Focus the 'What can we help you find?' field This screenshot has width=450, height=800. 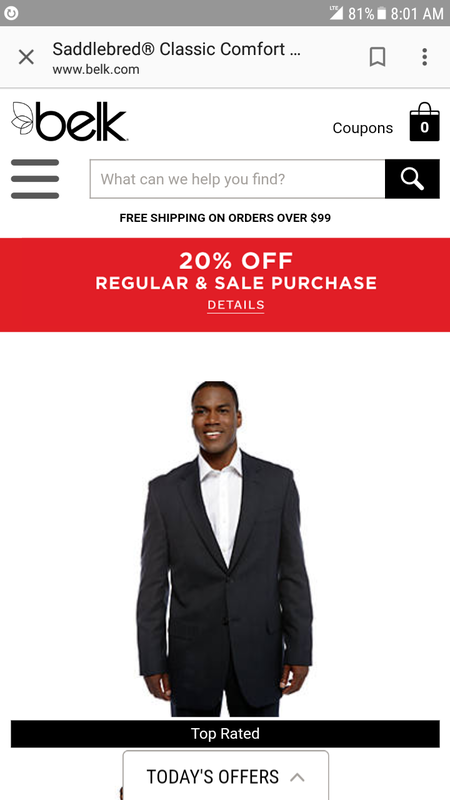tap(237, 179)
